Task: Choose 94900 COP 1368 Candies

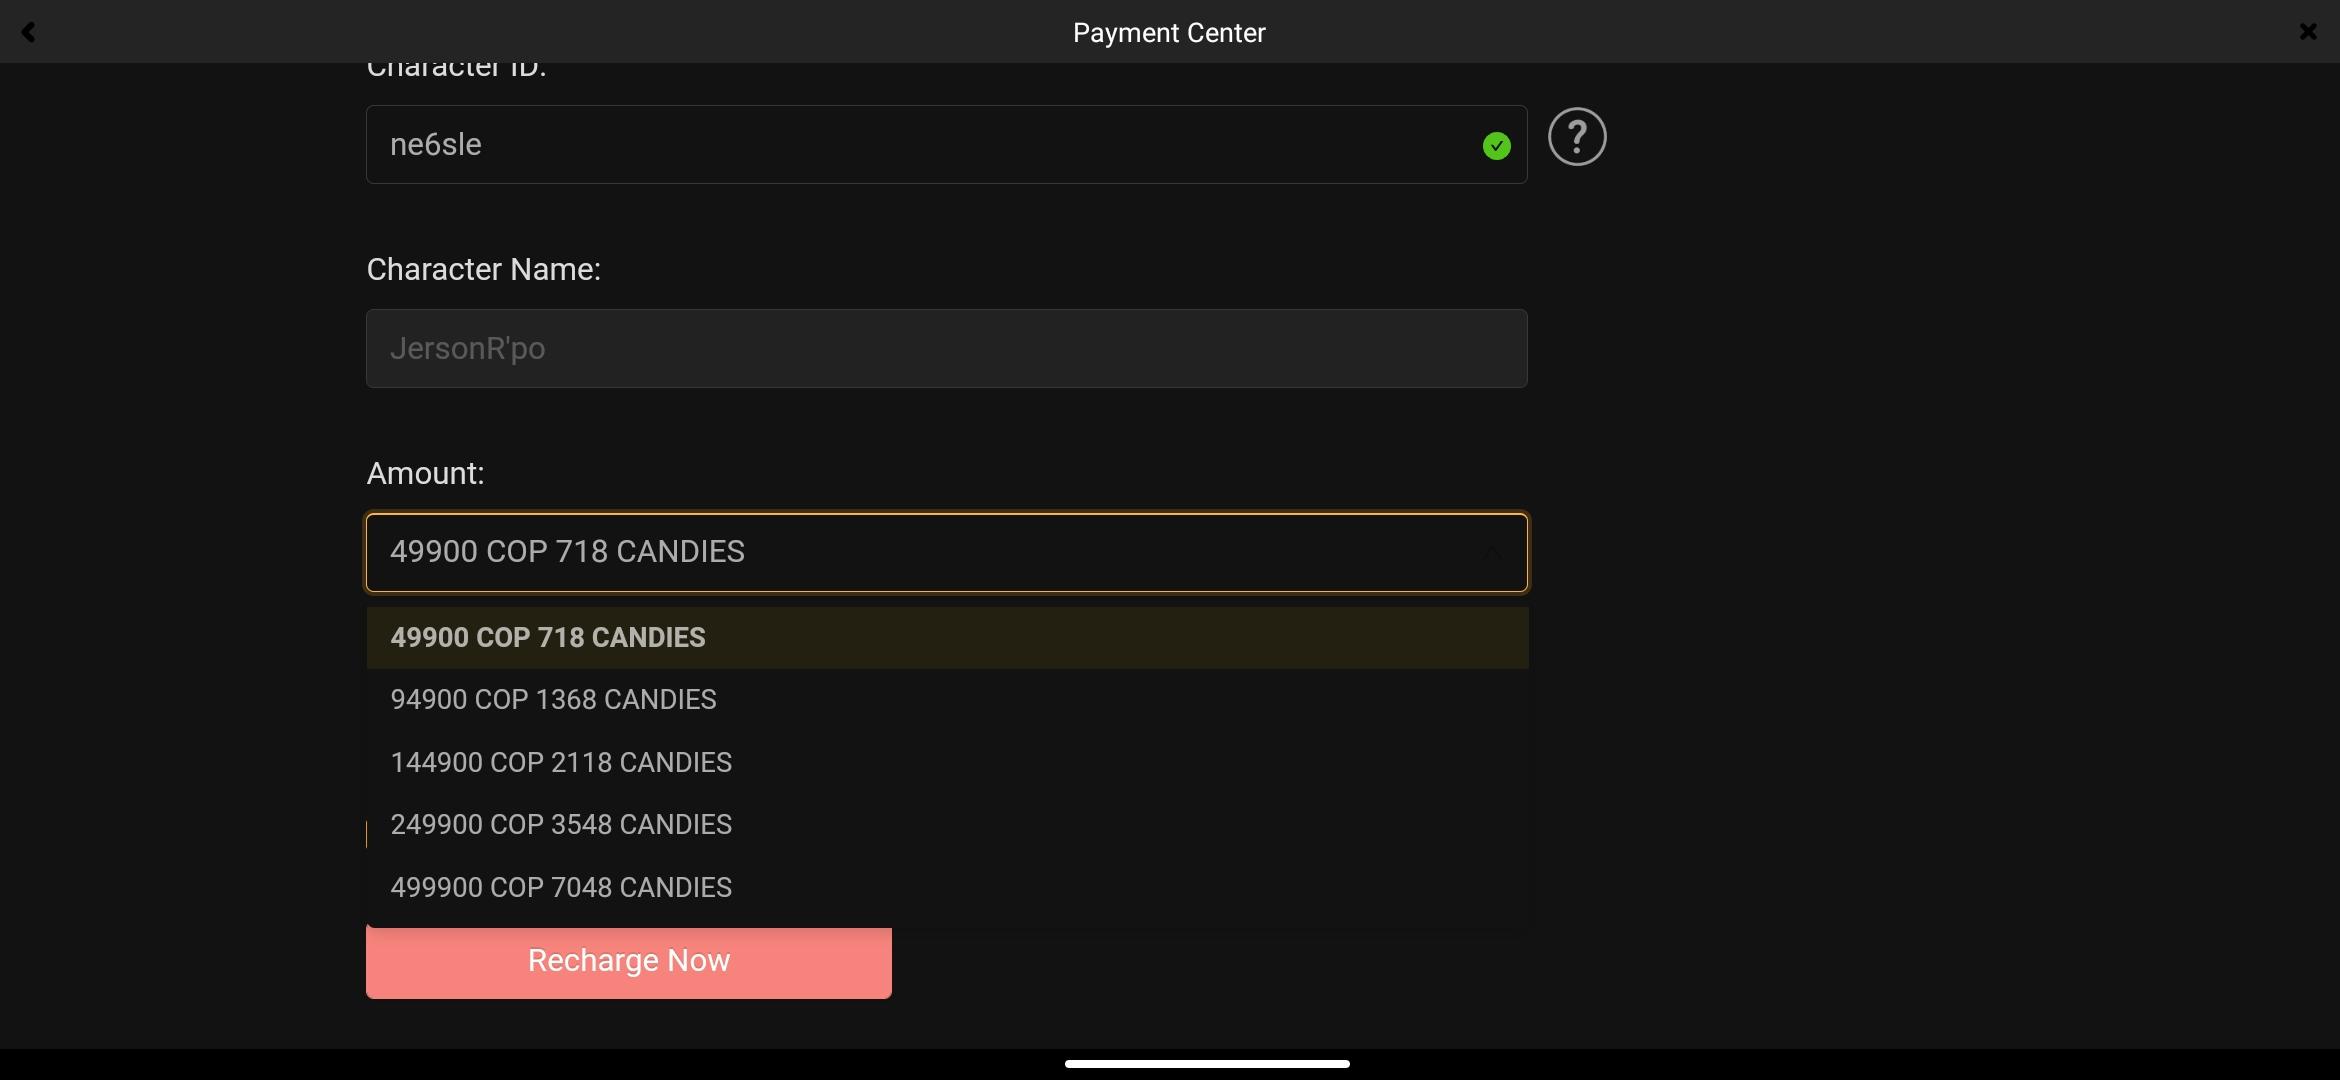Action: click(553, 700)
